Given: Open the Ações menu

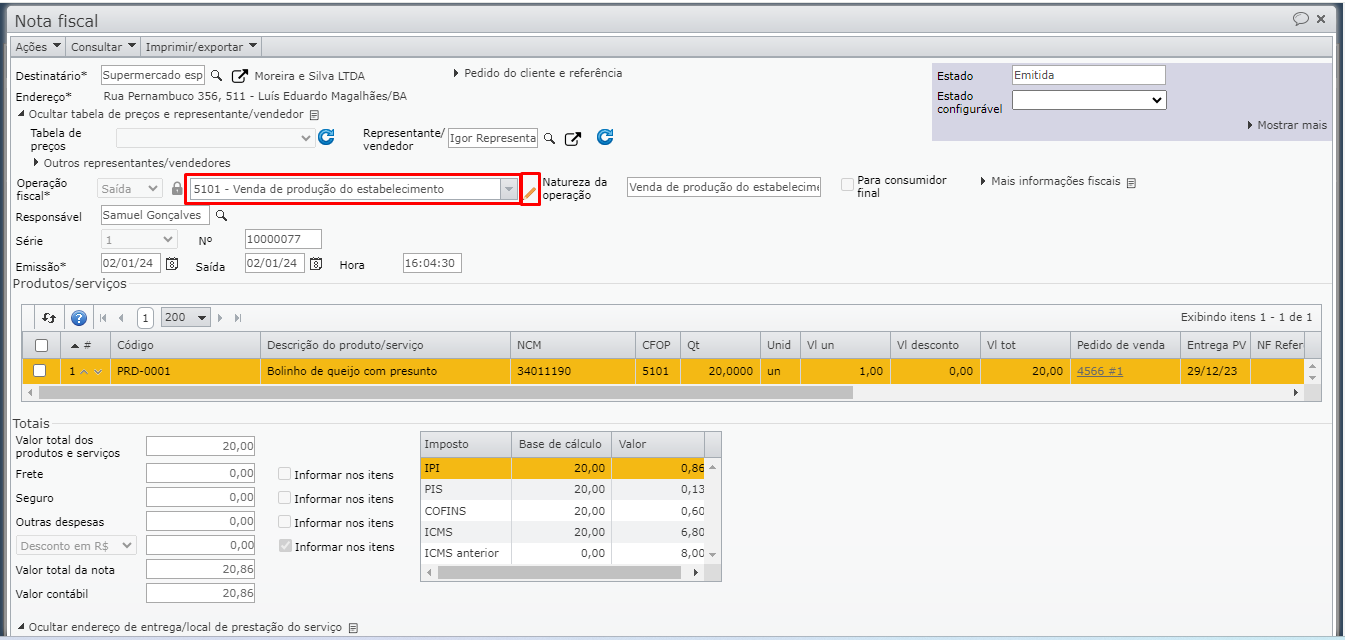Looking at the screenshot, I should click(x=38, y=46).
